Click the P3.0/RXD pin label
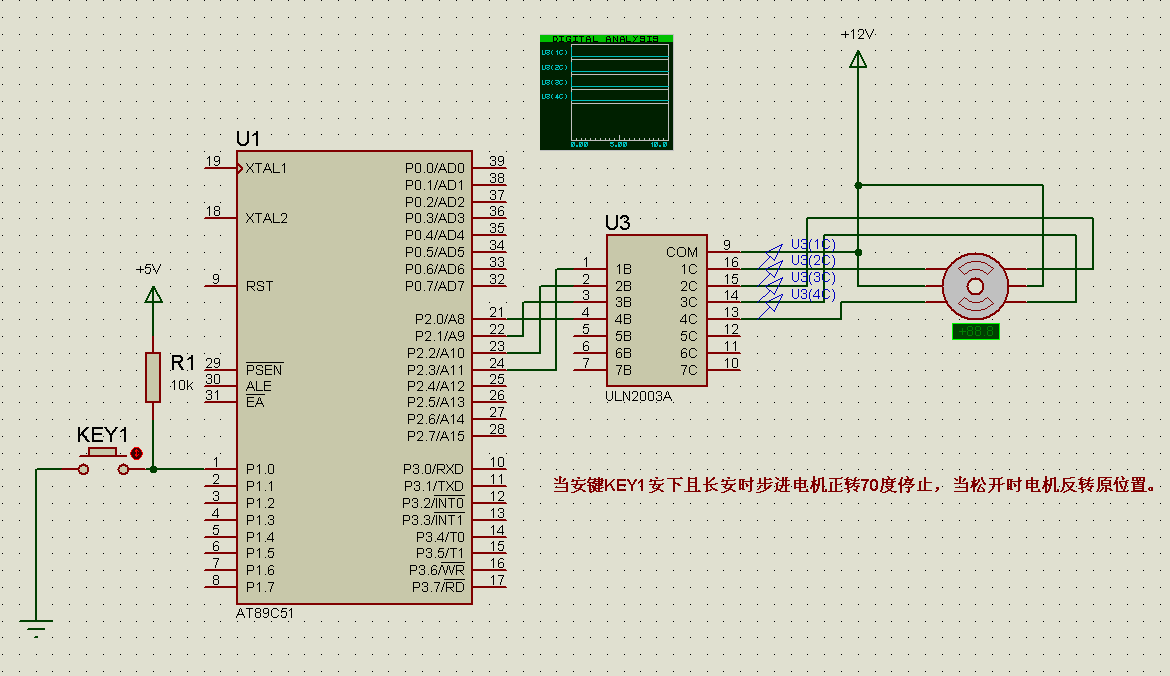Image resolution: width=1170 pixels, height=676 pixels. [434, 469]
